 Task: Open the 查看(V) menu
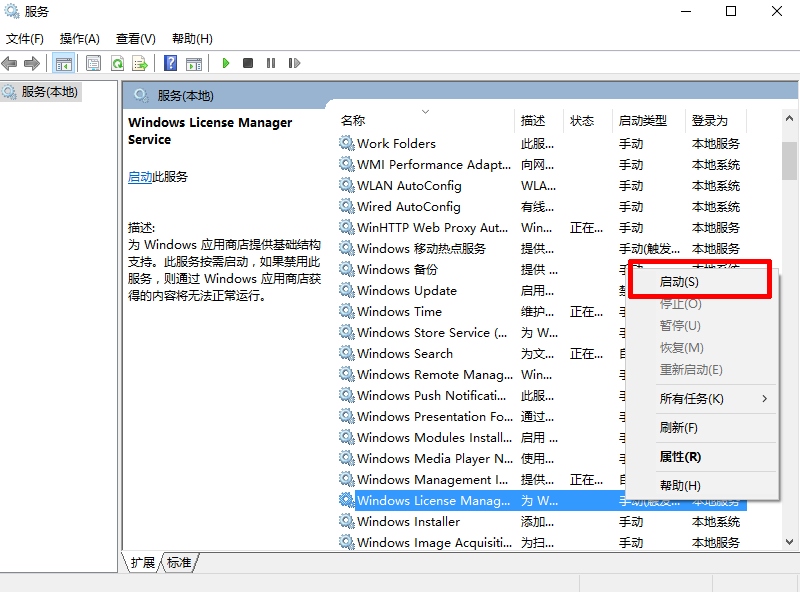135,38
